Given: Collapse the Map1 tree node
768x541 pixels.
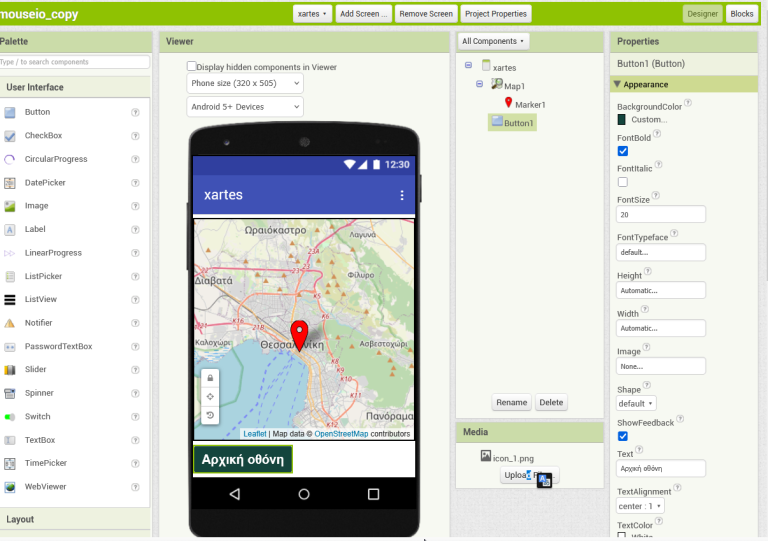Looking at the screenshot, I should click(x=480, y=85).
